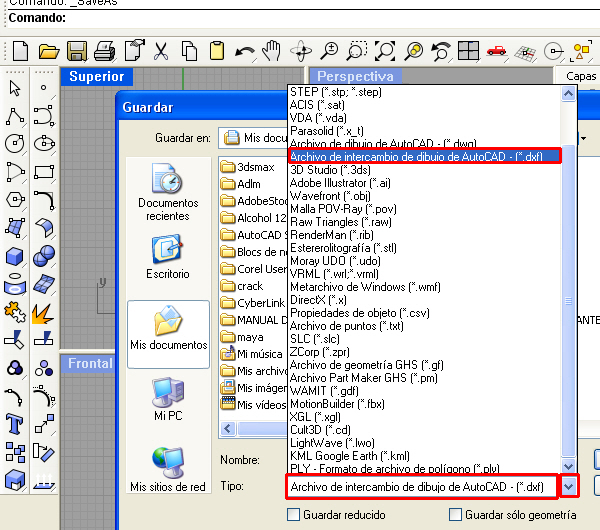
Task: Activate the Superior viewport title
Action: pos(96,77)
